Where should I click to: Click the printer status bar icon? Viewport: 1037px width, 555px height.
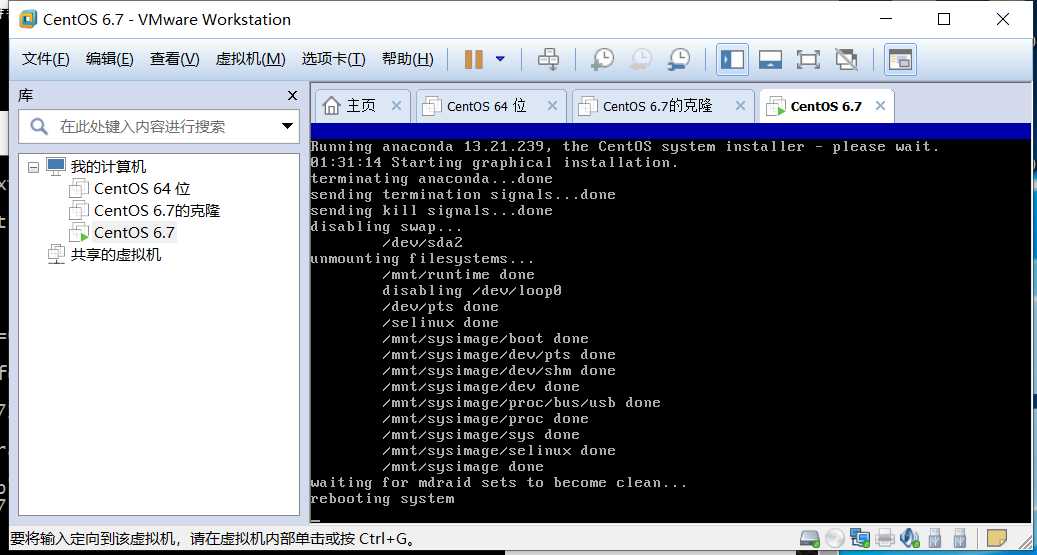[886, 538]
